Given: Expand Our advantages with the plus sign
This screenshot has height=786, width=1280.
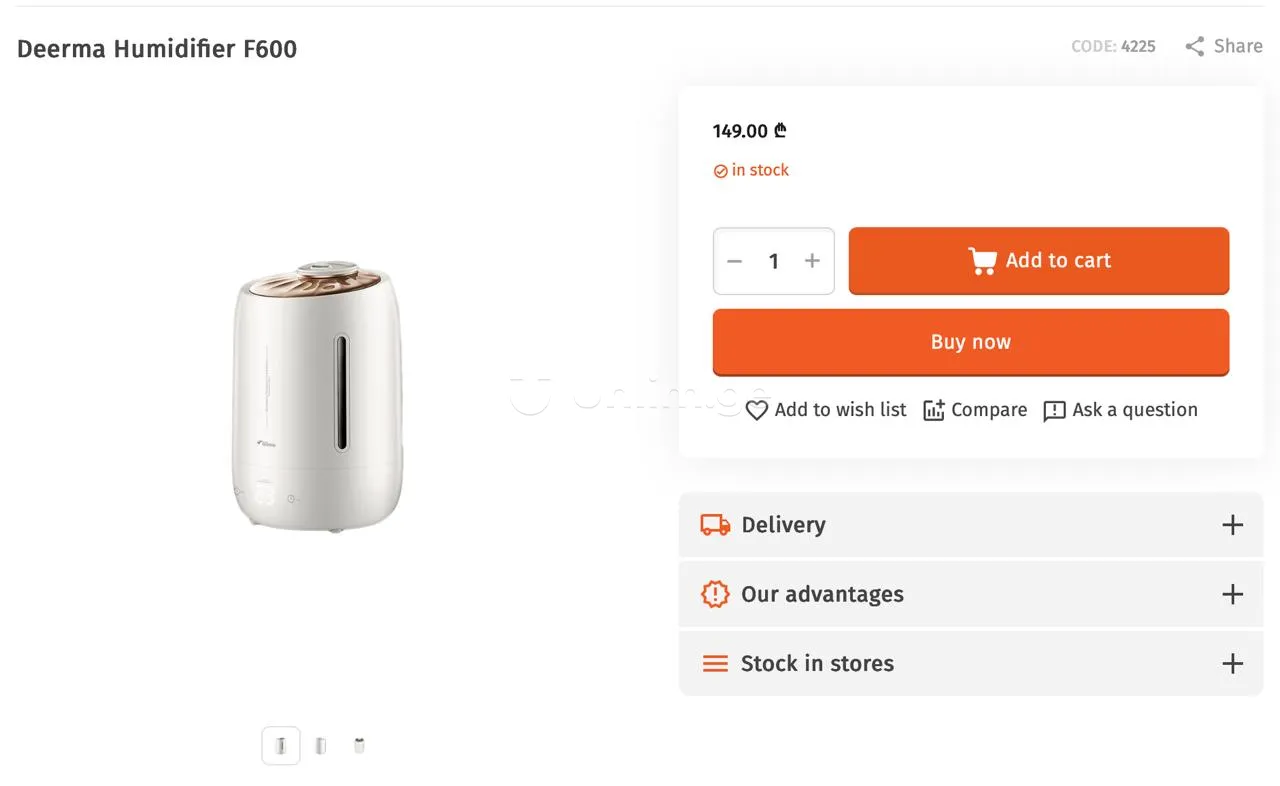Looking at the screenshot, I should 1233,594.
